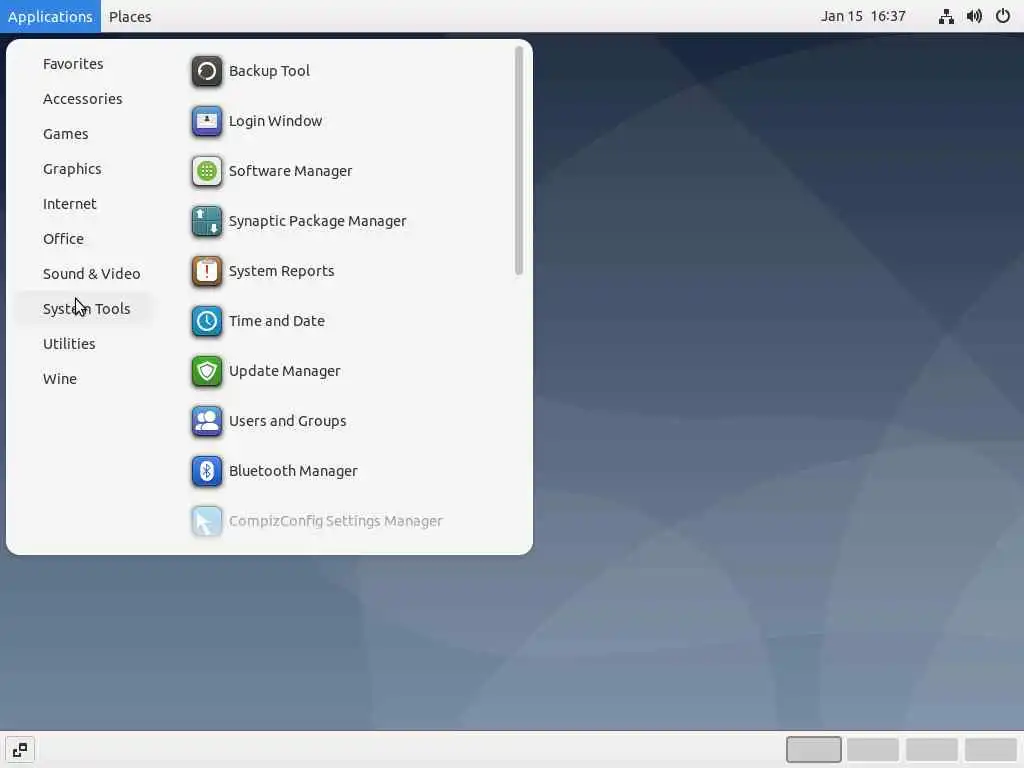Open the Applications menu
Screen dimensions: 1024x768
click(50, 16)
